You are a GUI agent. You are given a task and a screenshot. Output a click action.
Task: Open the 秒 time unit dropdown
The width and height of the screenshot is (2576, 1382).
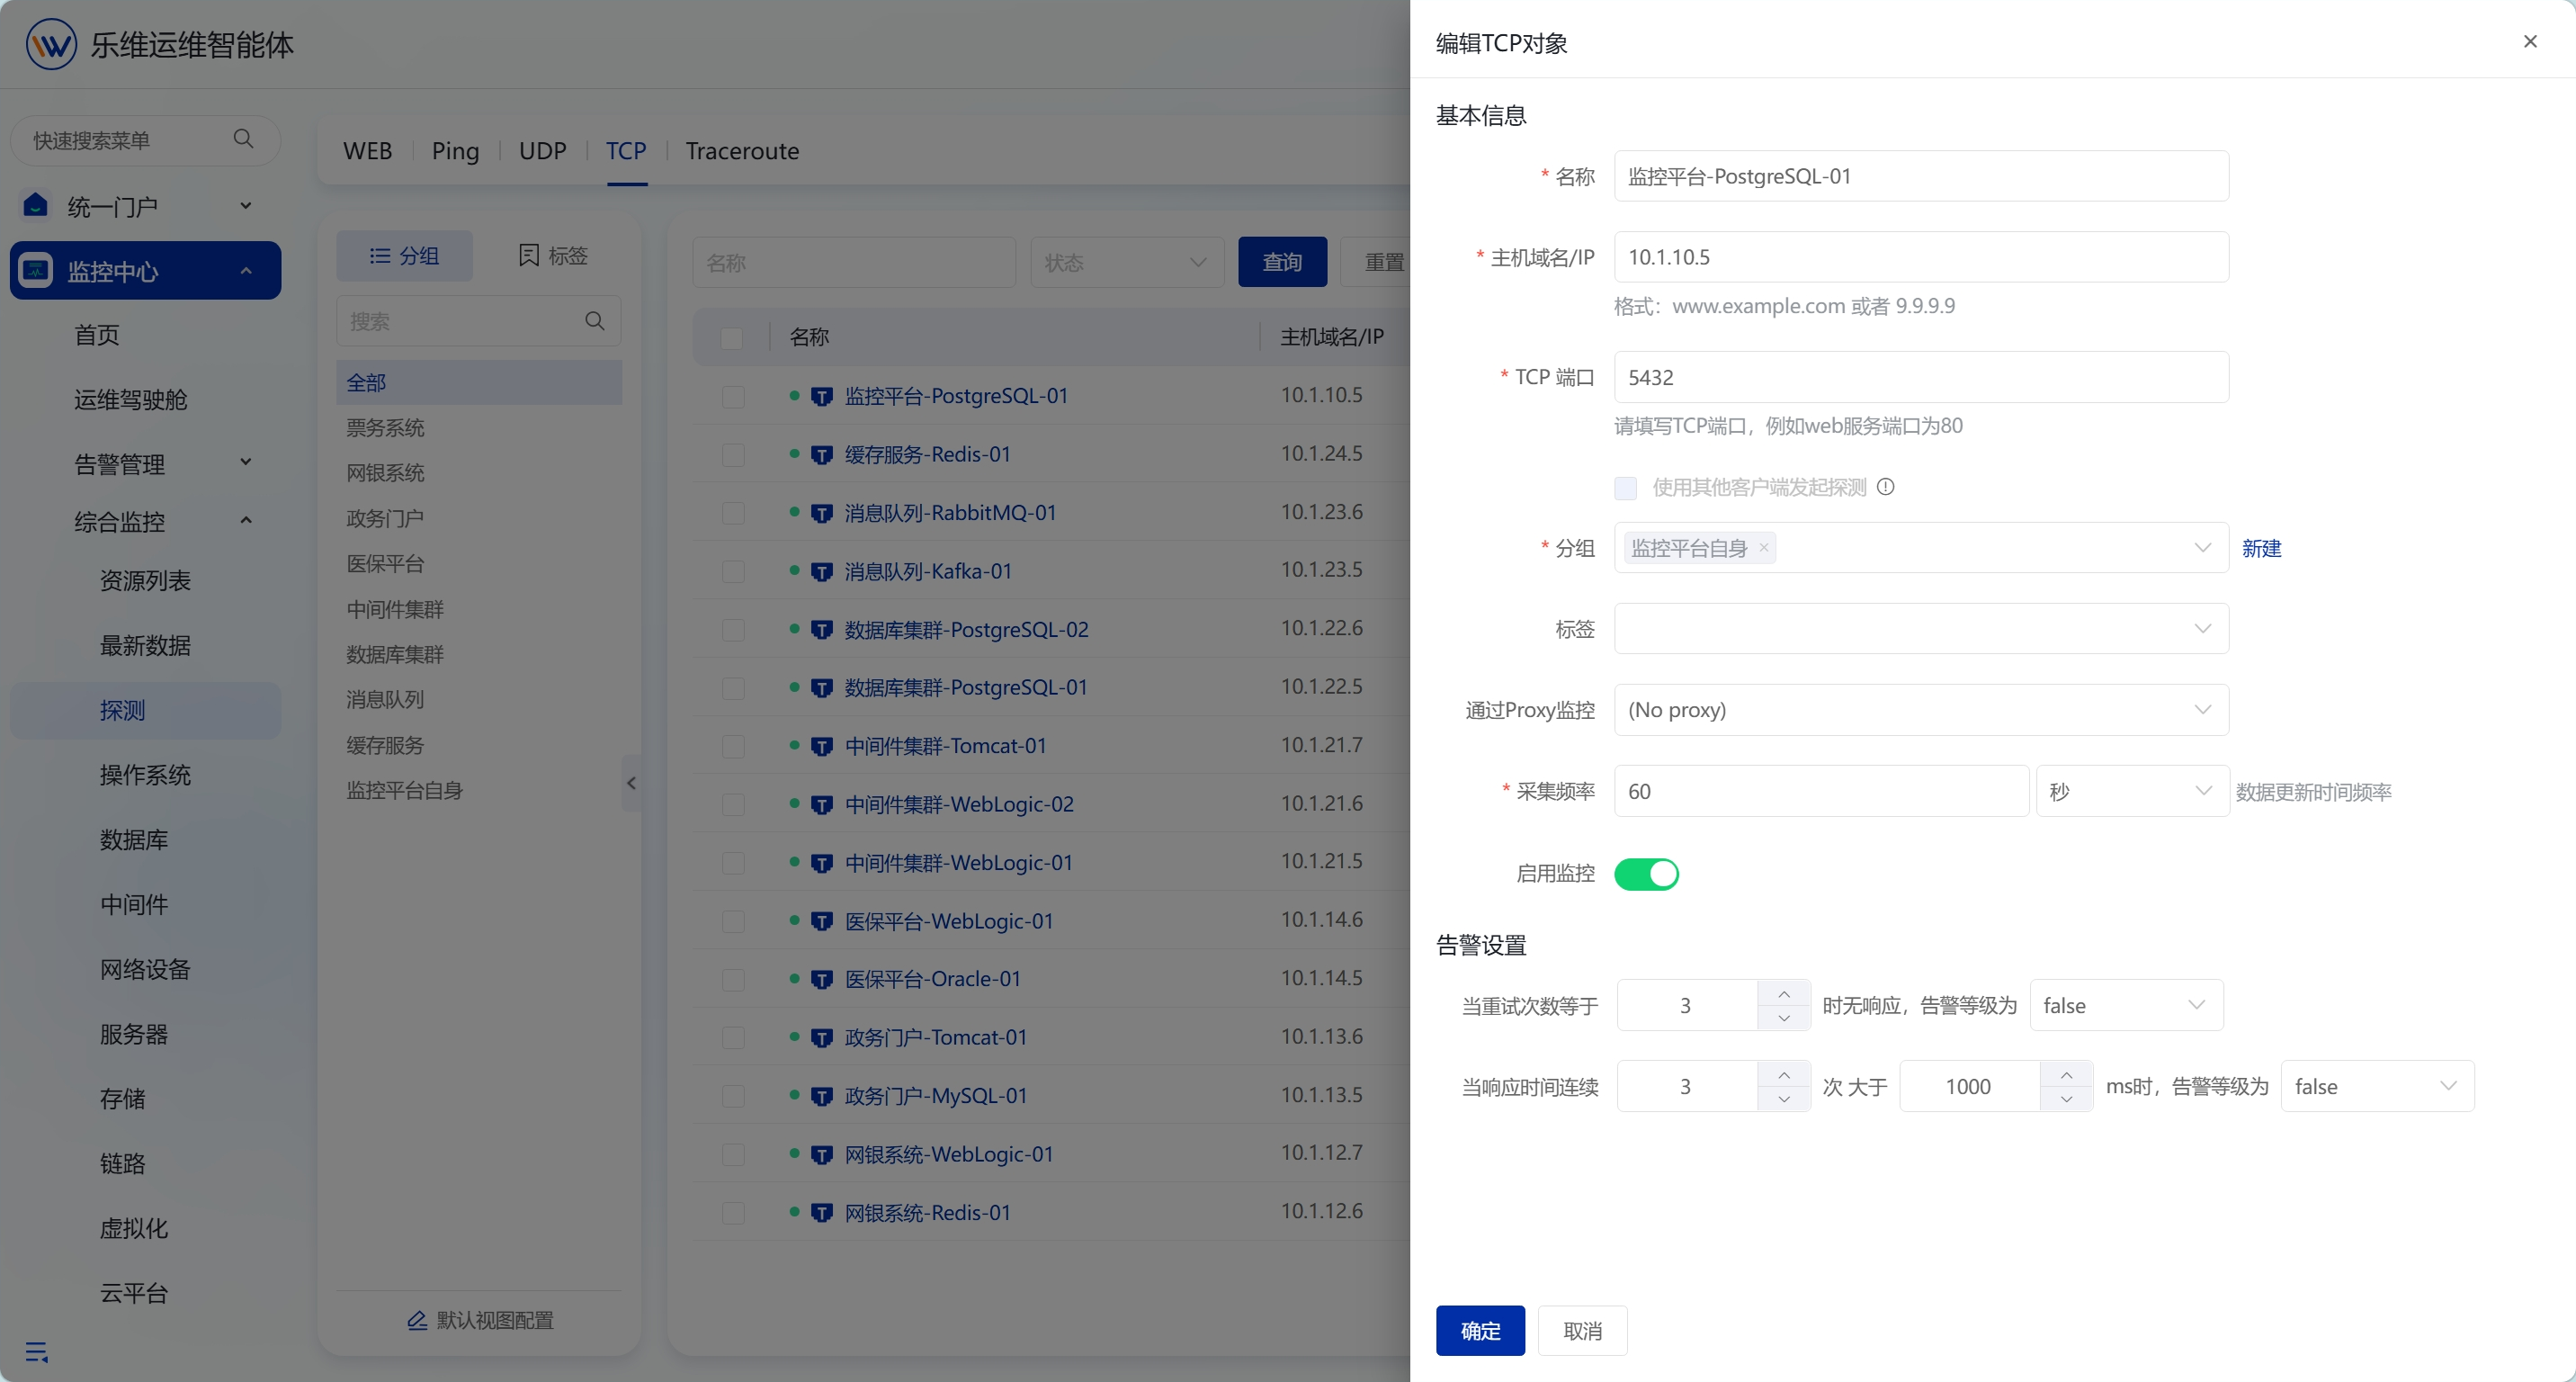(2132, 791)
